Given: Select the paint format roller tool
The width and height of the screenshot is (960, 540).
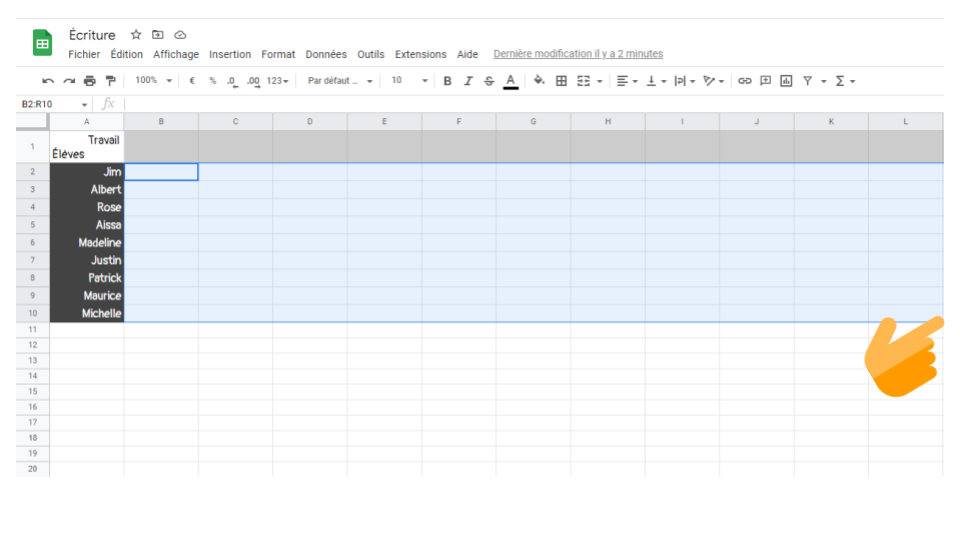Looking at the screenshot, I should point(111,81).
